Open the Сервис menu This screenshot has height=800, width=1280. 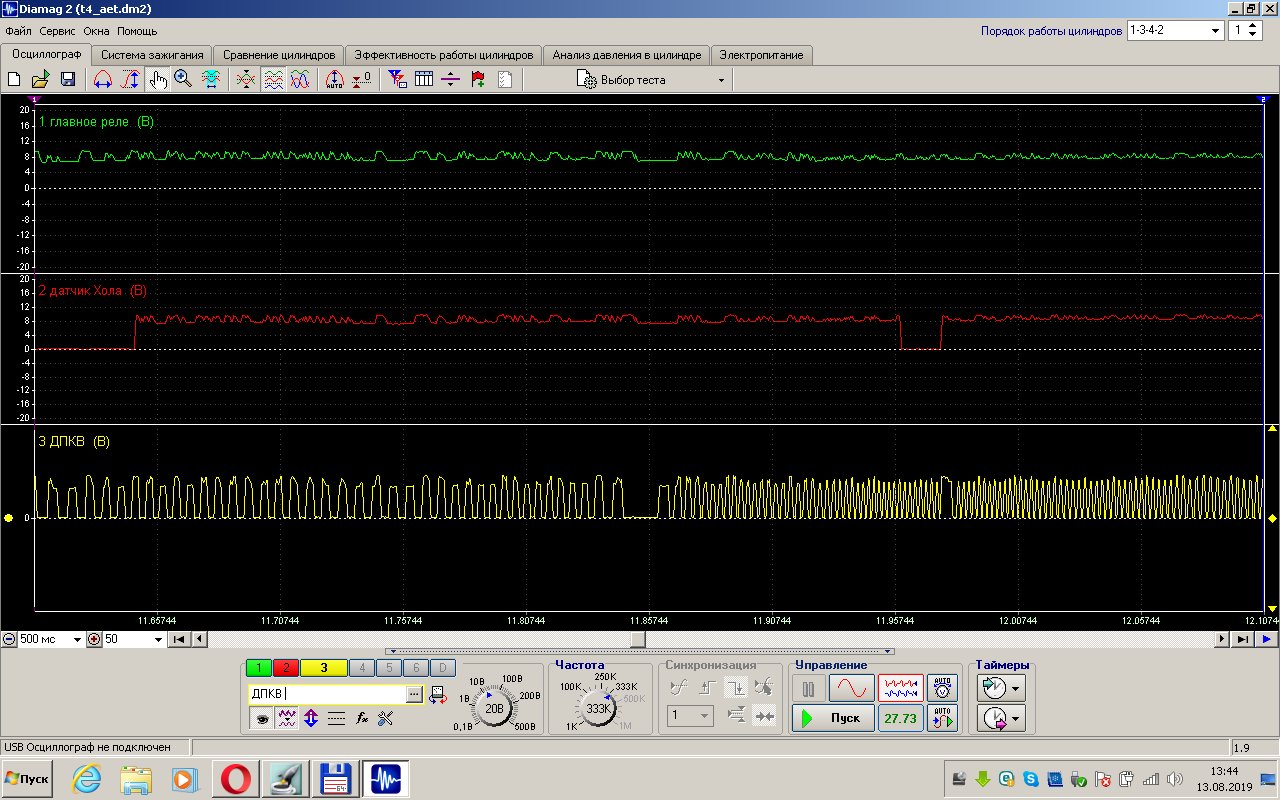57,31
